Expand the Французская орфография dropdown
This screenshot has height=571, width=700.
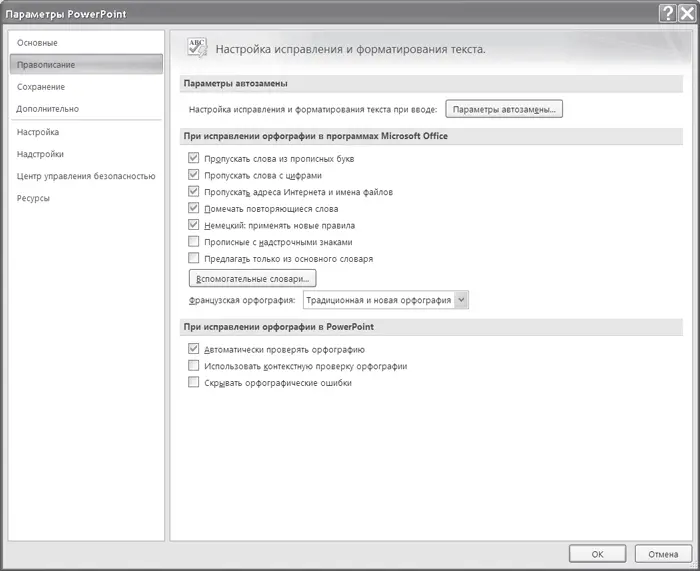460,299
